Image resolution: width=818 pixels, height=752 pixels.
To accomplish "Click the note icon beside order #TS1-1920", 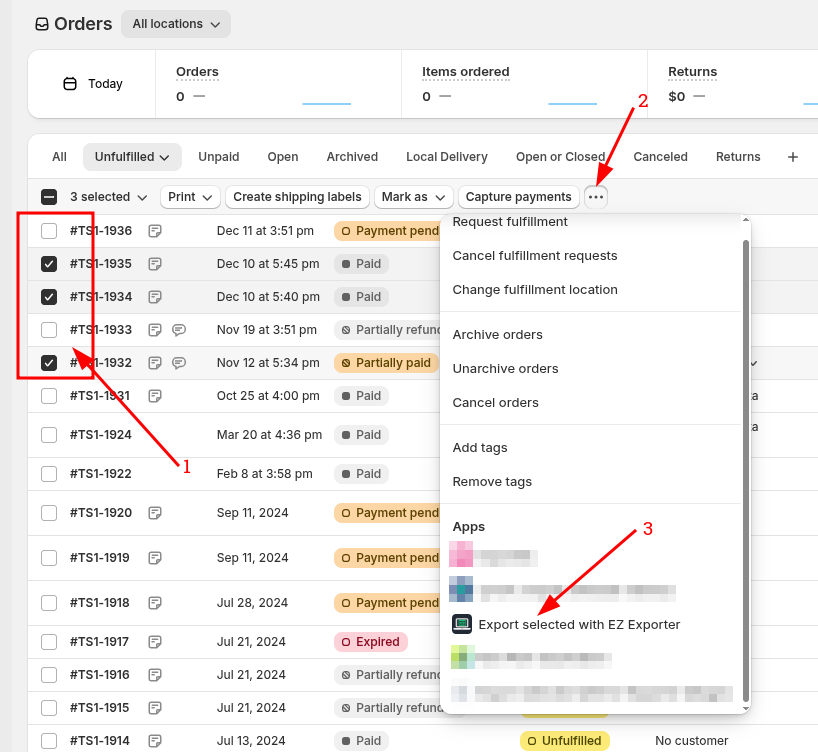I will pos(155,513).
